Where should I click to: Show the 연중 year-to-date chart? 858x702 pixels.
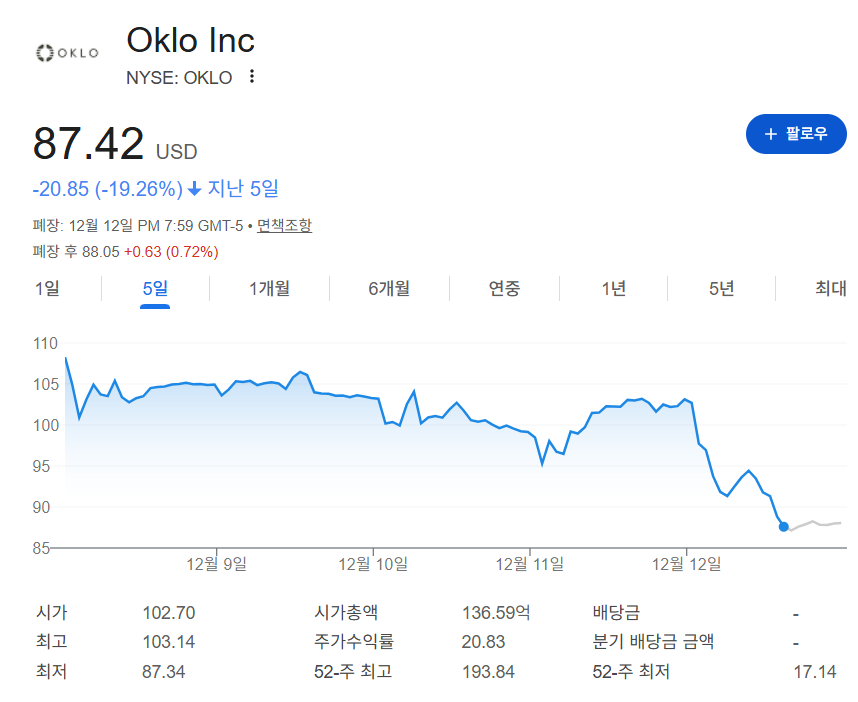coord(504,289)
